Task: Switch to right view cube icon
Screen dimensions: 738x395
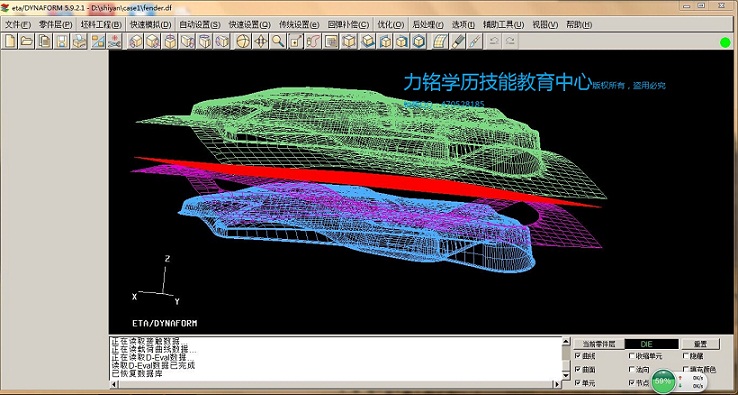Action: point(385,41)
